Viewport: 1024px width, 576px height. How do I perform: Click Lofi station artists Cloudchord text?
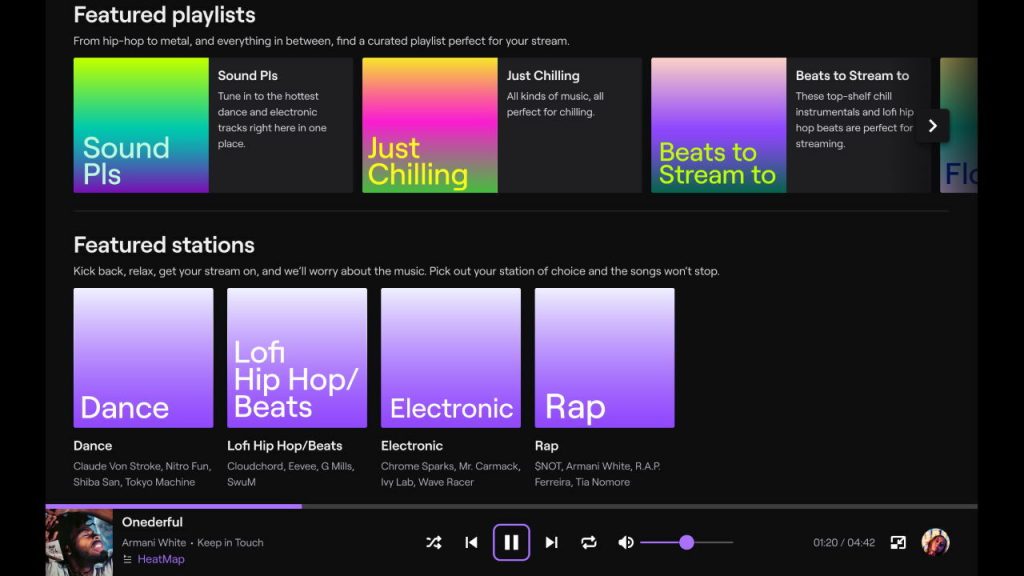coord(291,473)
